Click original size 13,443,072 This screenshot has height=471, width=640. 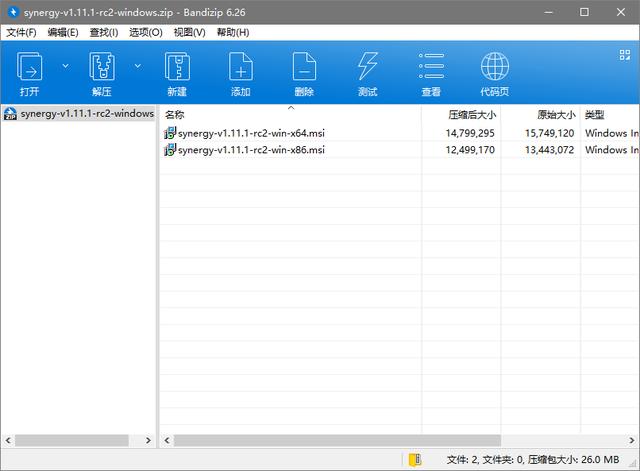(x=549, y=150)
